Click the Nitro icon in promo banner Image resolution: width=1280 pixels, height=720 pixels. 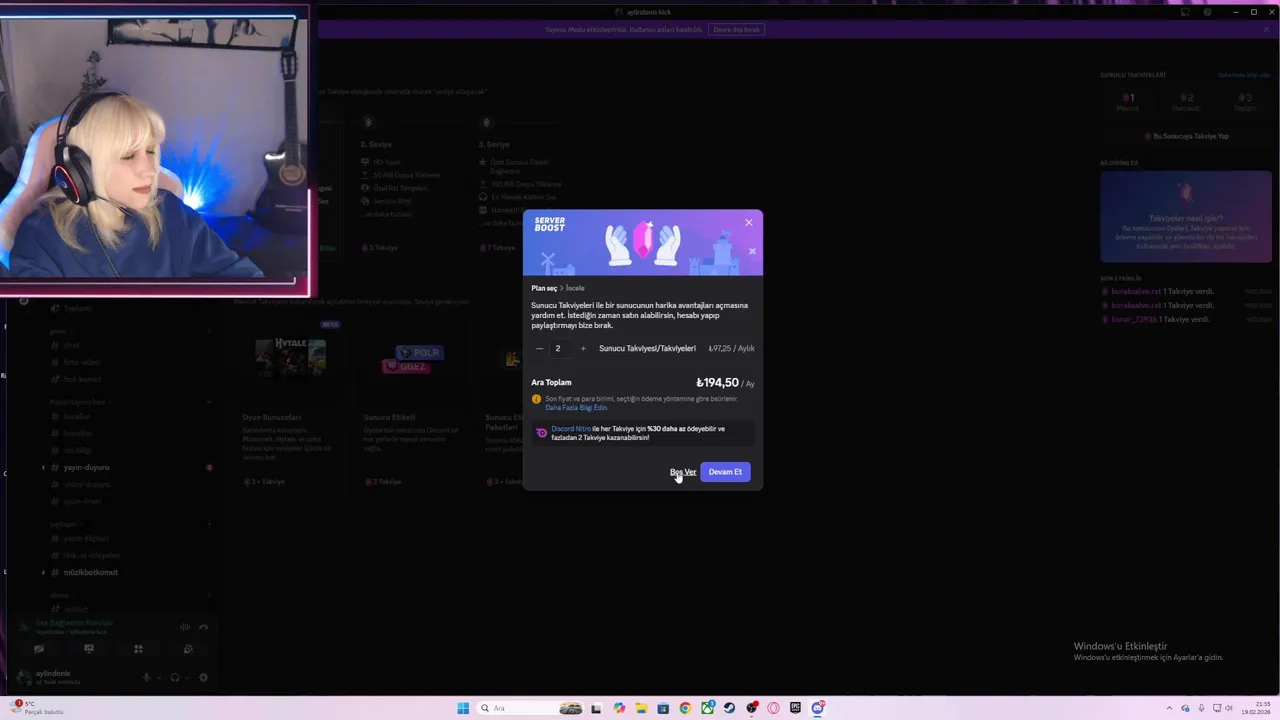541,433
